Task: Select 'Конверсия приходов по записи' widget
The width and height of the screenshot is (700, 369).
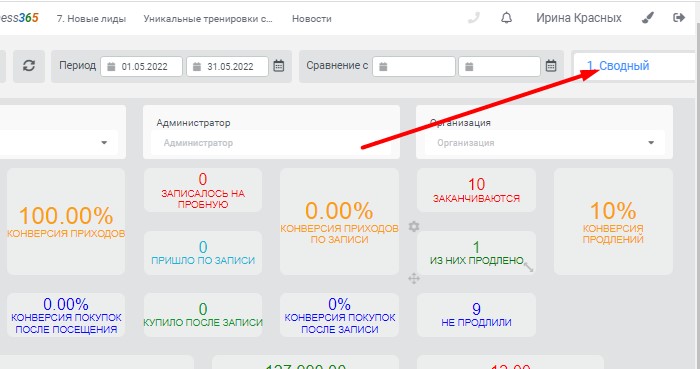Action: 339,221
